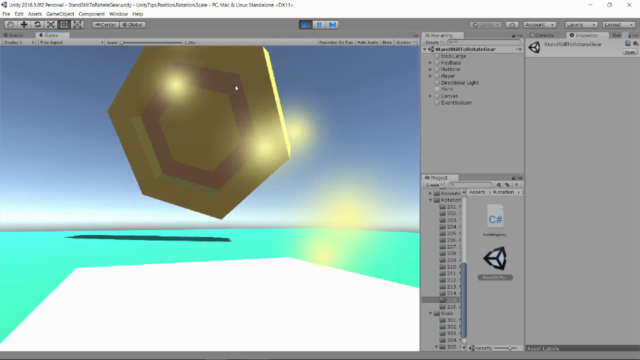This screenshot has height=360, width=640.
Task: Open Project Create dropdown
Action: 433,185
